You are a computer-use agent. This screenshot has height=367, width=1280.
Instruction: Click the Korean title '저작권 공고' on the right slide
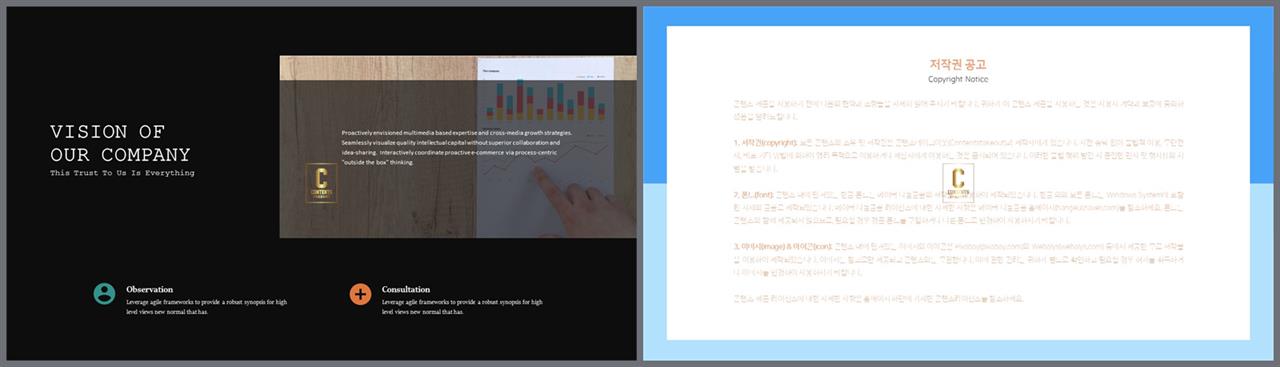click(958, 64)
